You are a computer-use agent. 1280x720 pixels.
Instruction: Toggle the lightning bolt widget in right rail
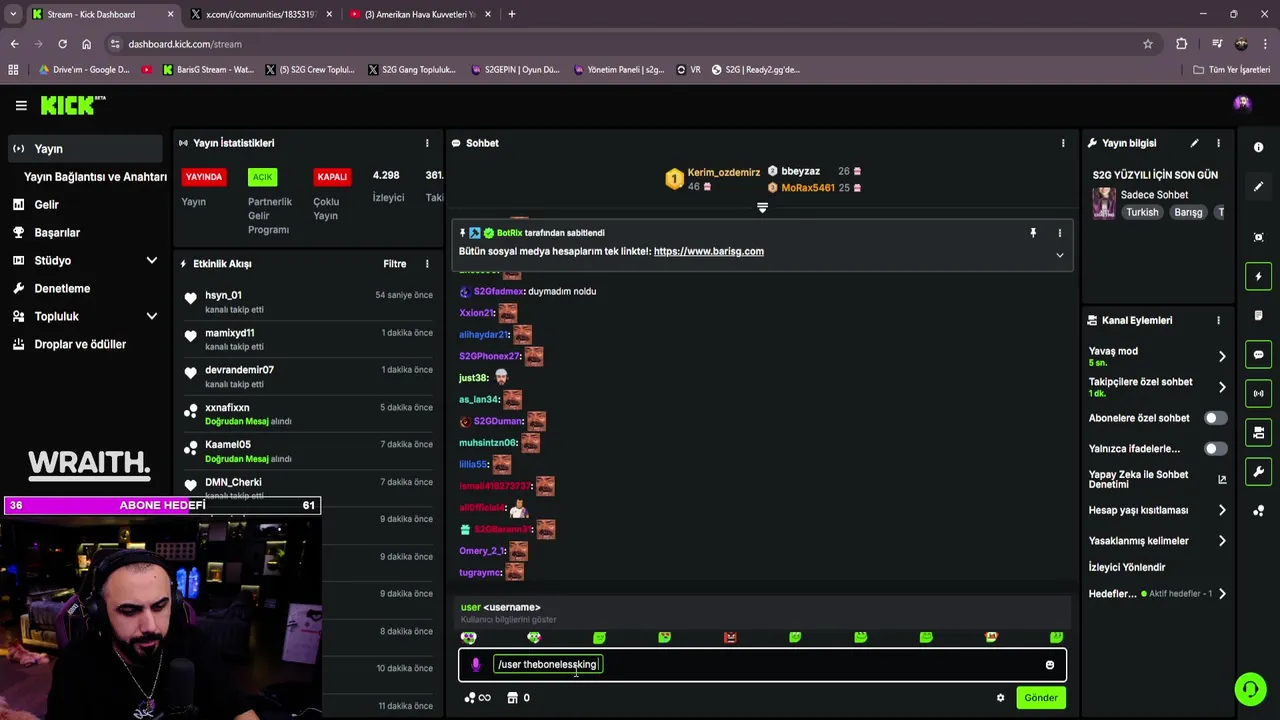(x=1258, y=276)
